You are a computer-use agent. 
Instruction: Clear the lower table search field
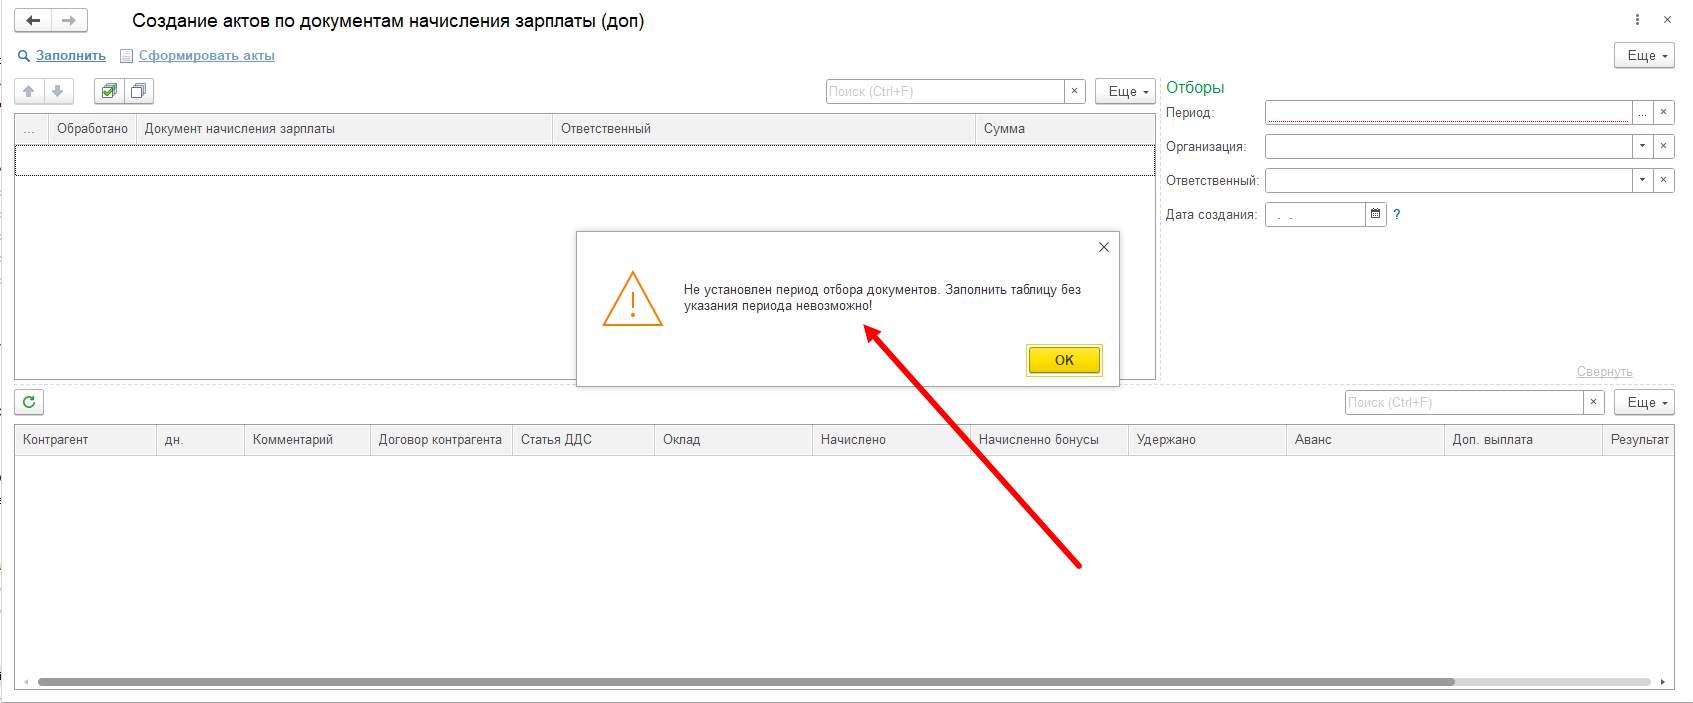1594,402
